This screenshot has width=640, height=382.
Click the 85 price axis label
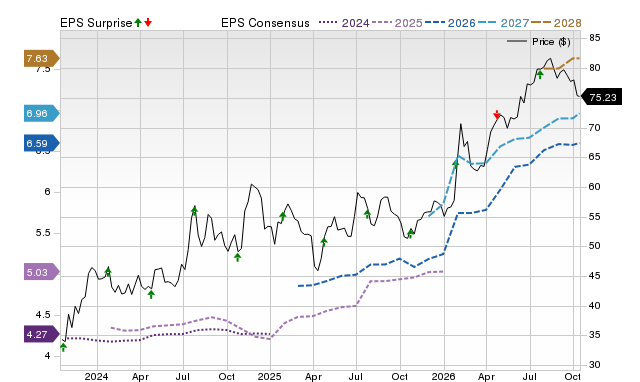(x=595, y=38)
